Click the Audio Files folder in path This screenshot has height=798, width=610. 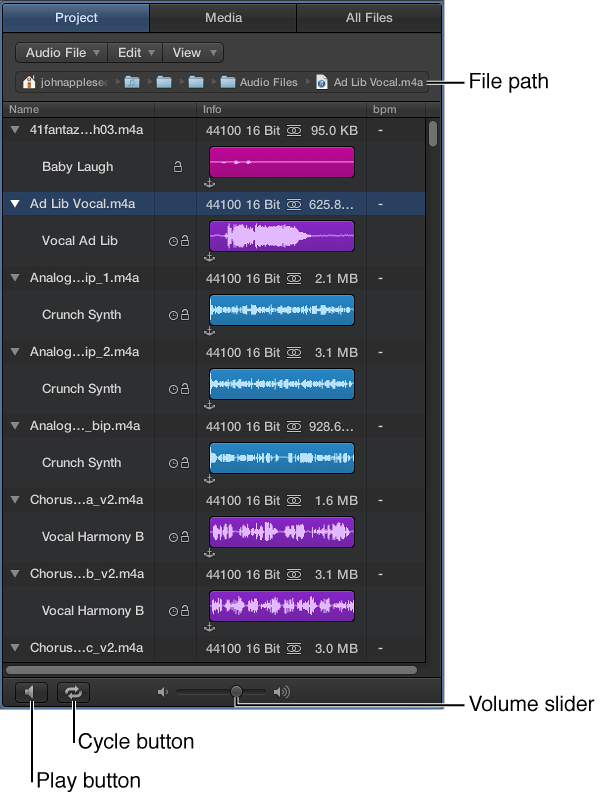click(x=259, y=82)
